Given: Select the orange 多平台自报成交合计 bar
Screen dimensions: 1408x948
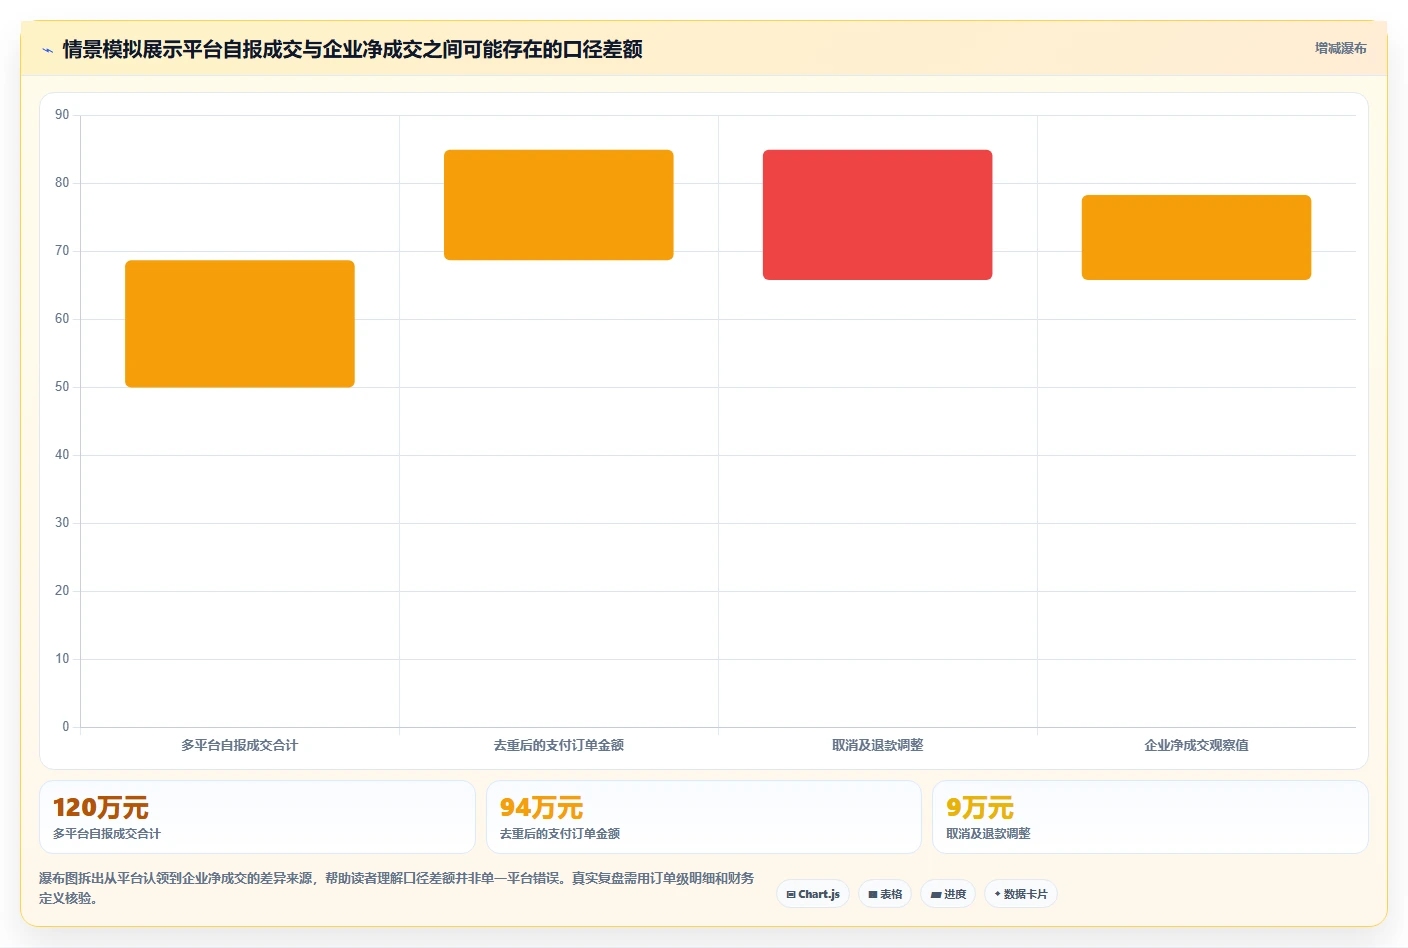Looking at the screenshot, I should [240, 324].
